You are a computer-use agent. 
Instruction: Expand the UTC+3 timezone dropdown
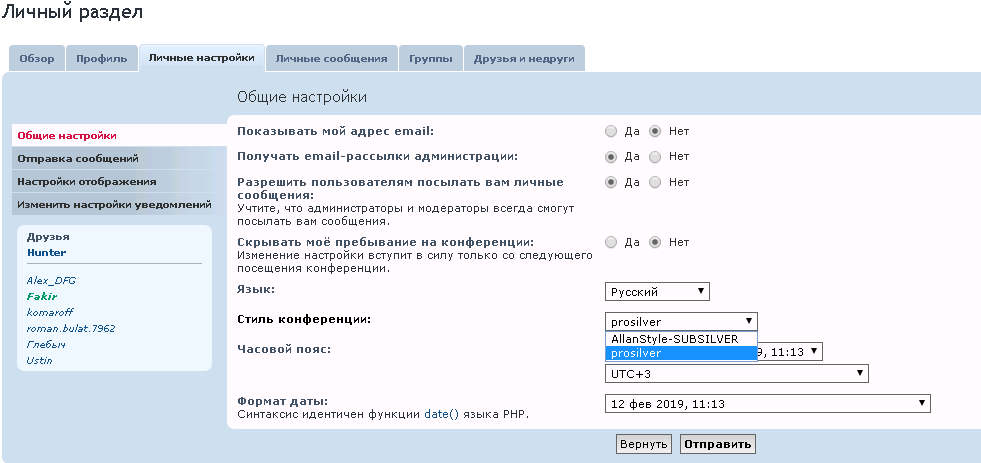click(737, 373)
